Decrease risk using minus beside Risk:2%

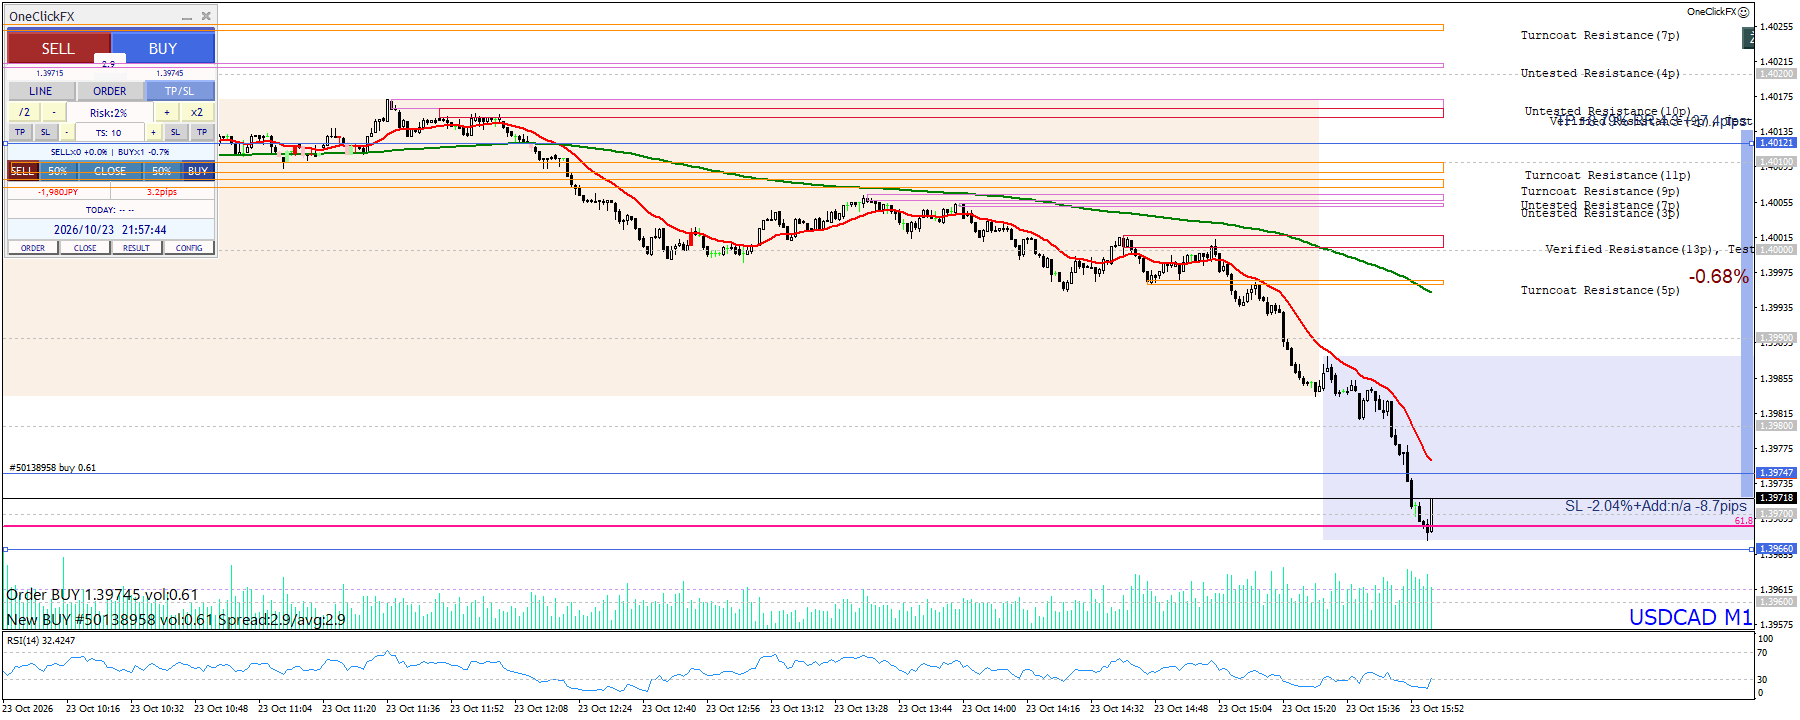(54, 113)
